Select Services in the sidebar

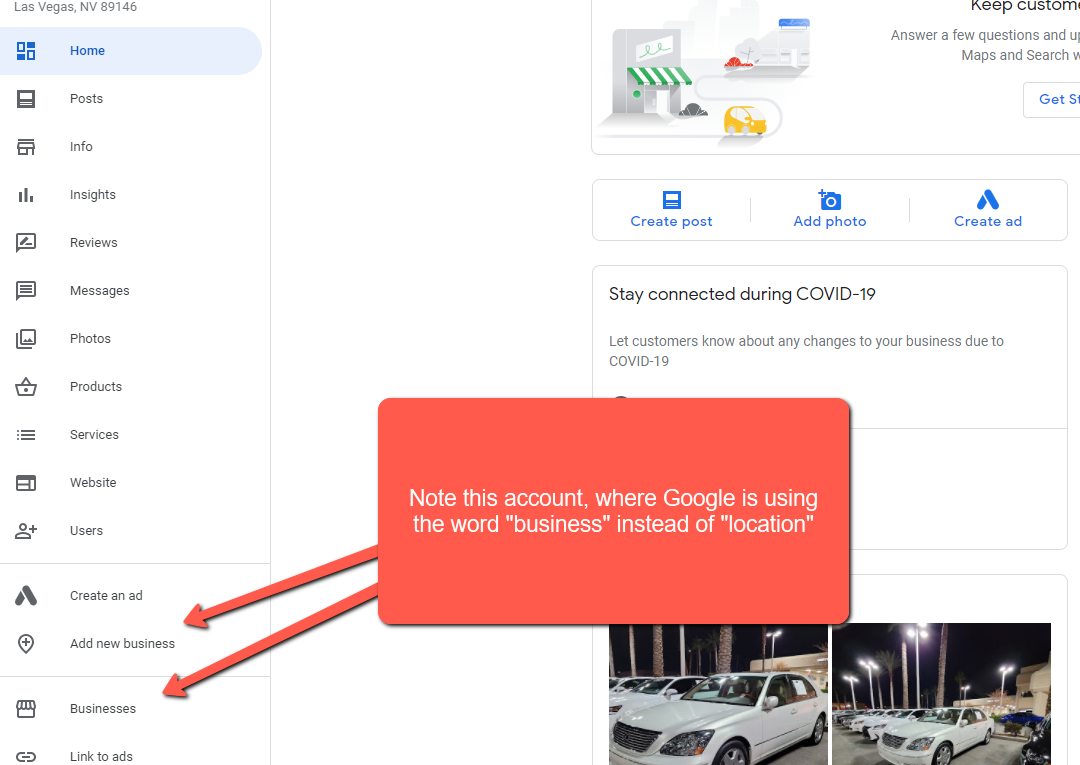point(94,435)
